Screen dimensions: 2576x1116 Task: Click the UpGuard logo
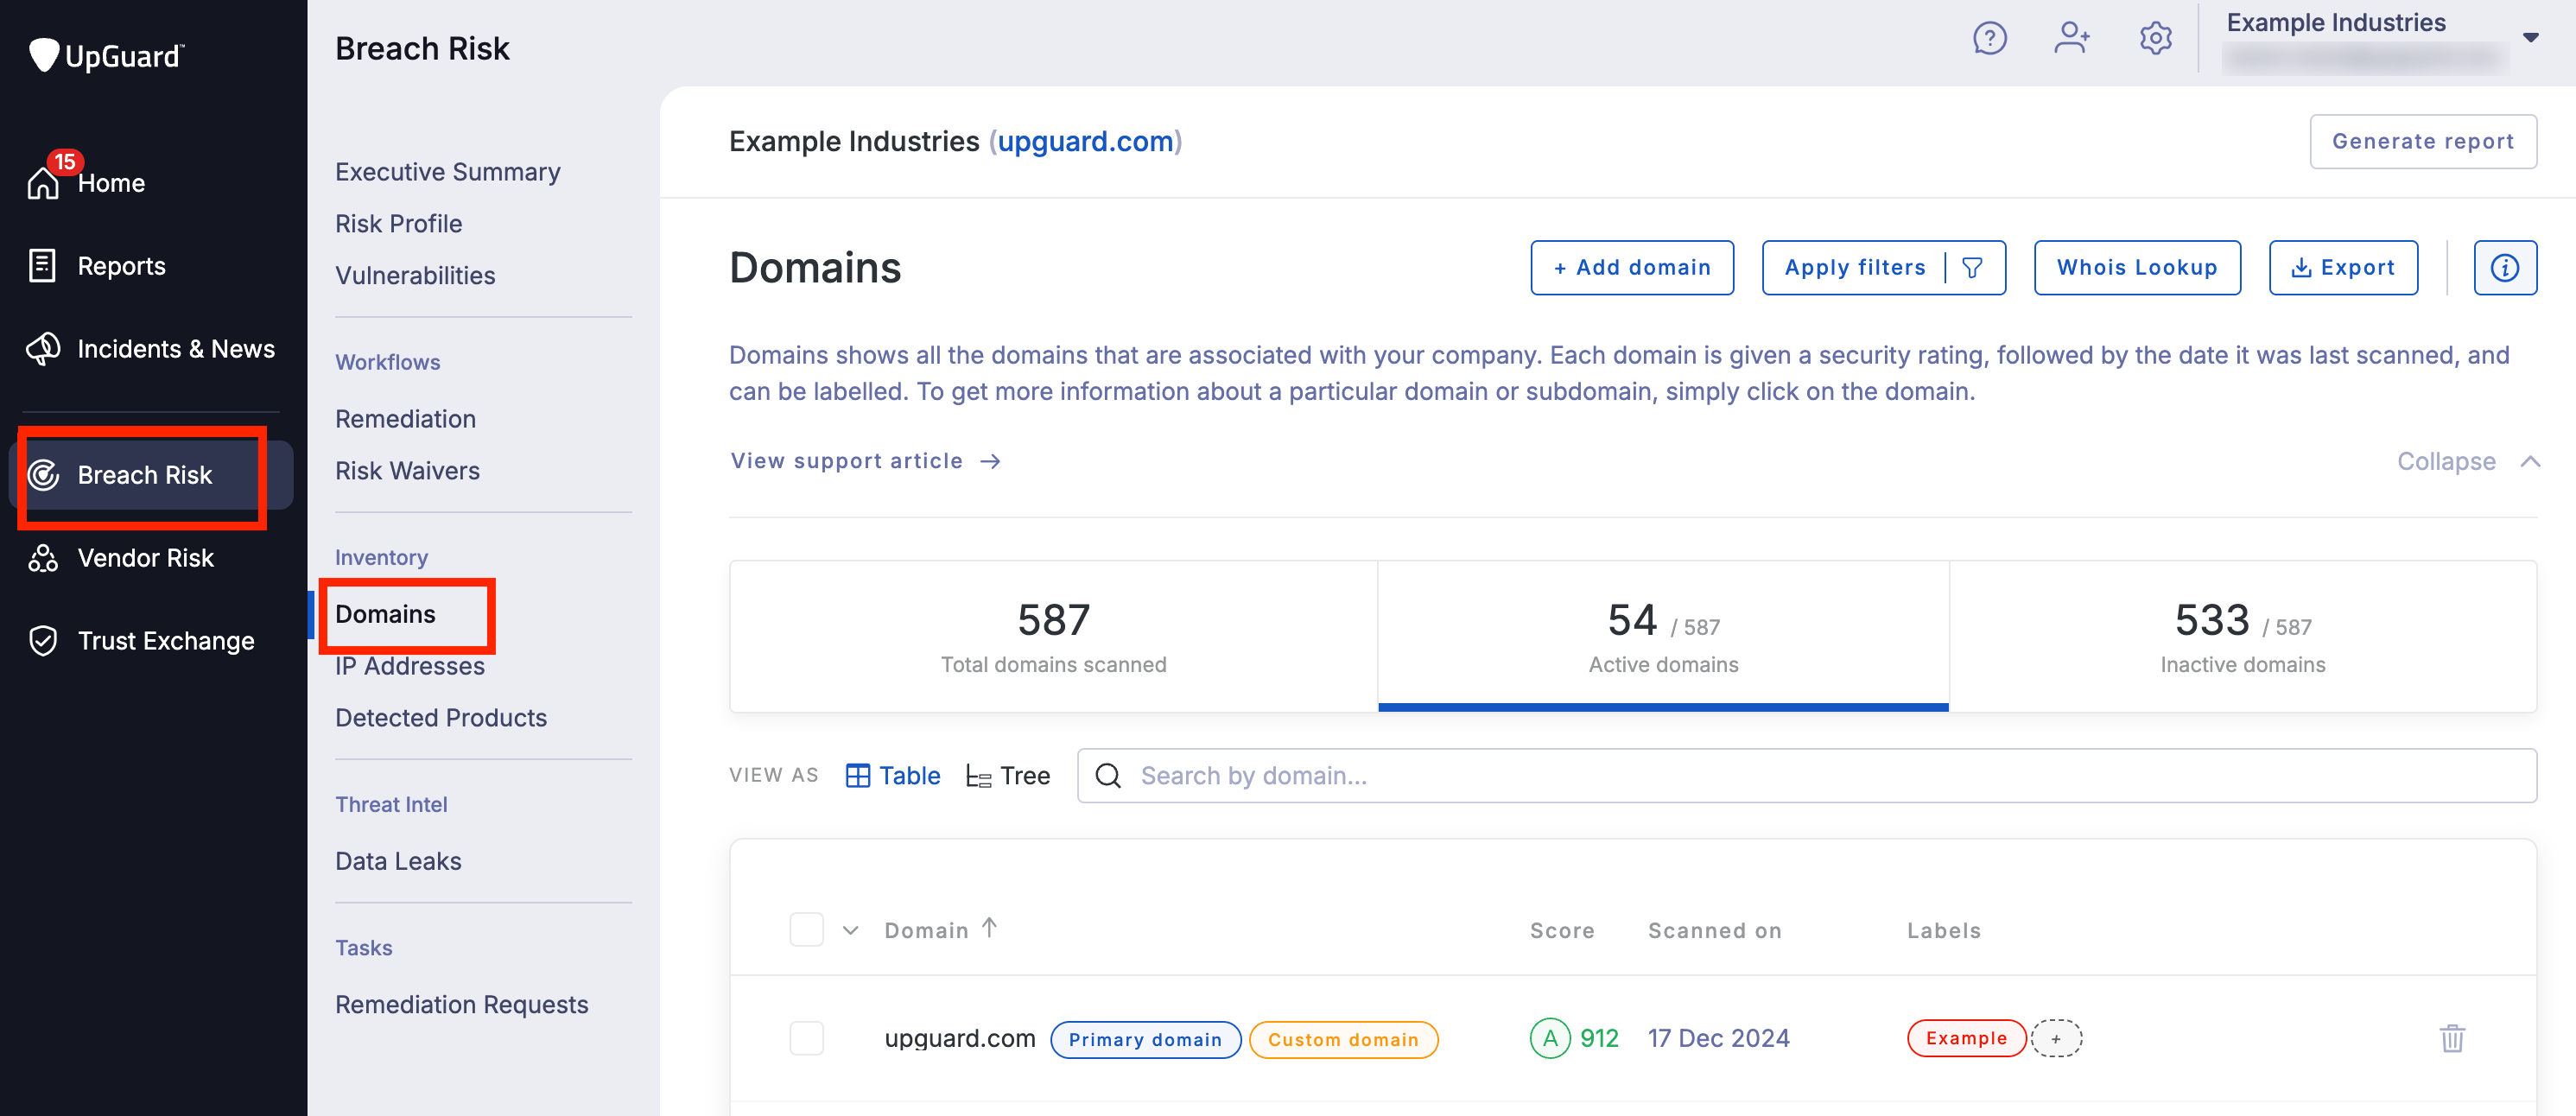click(106, 55)
